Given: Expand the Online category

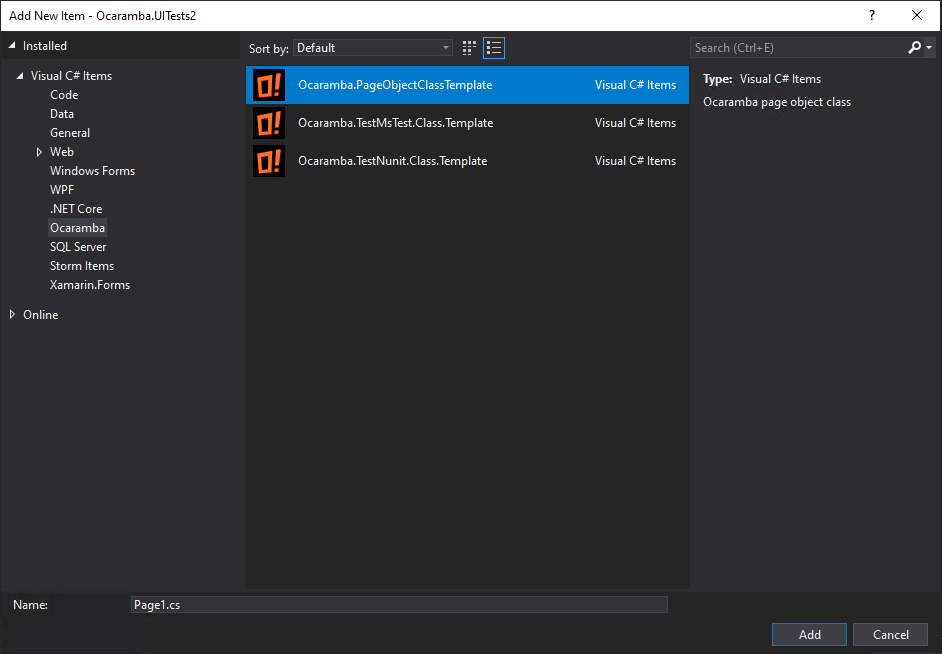Looking at the screenshot, I should (x=12, y=315).
